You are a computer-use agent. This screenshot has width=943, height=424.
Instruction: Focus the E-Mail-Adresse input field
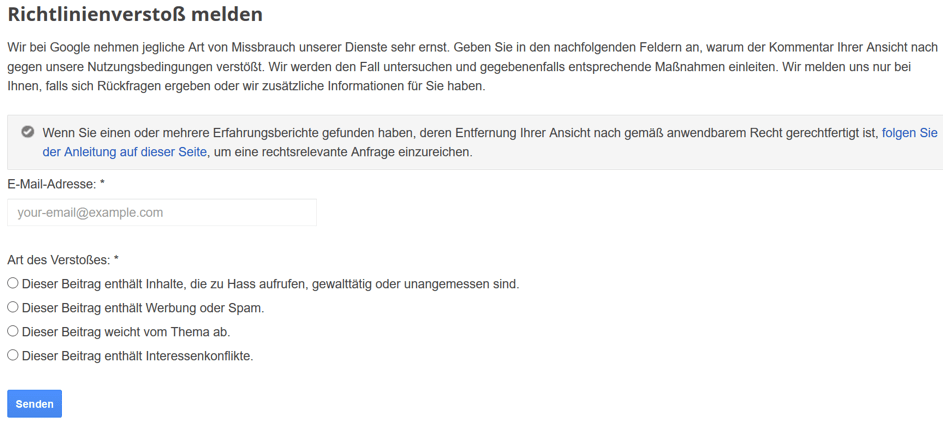click(x=162, y=212)
